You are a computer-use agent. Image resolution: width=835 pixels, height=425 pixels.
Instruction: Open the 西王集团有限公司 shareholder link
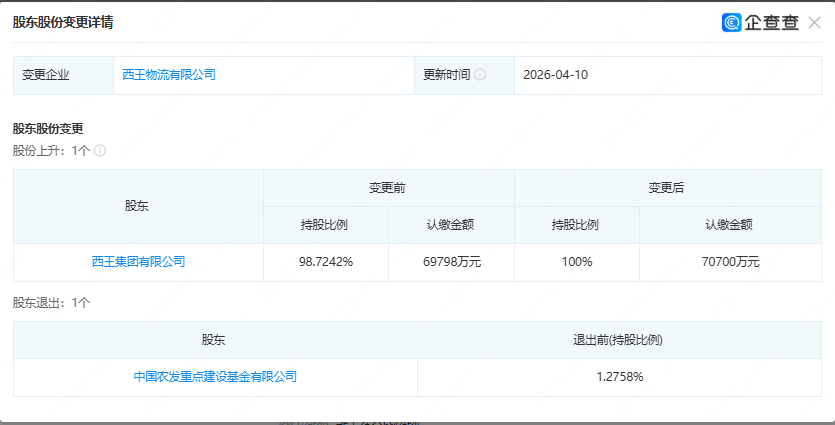[x=138, y=262]
